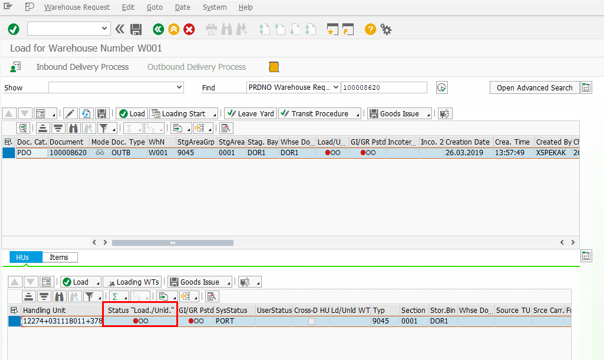Select the PDO document row selector

pyautogui.click(x=9, y=153)
